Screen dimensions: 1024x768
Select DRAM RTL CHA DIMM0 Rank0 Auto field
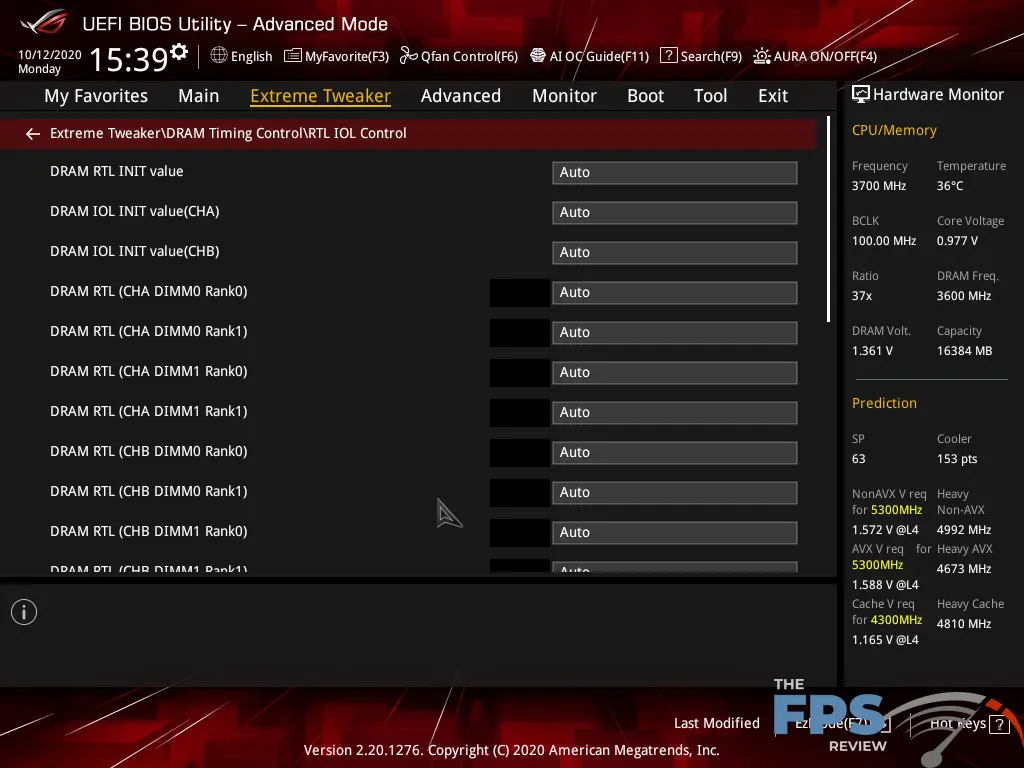coord(675,293)
